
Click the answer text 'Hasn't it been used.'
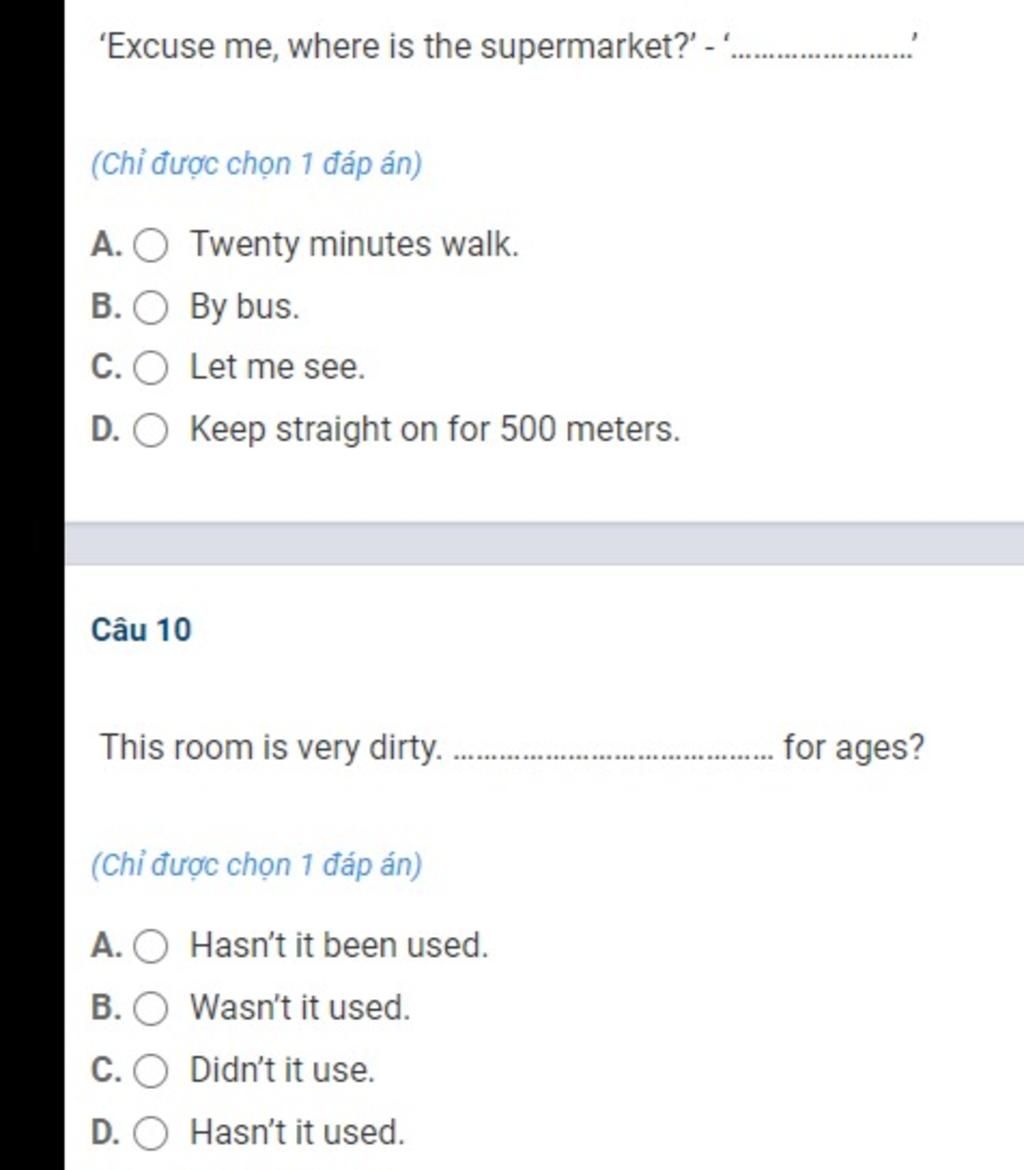[339, 945]
